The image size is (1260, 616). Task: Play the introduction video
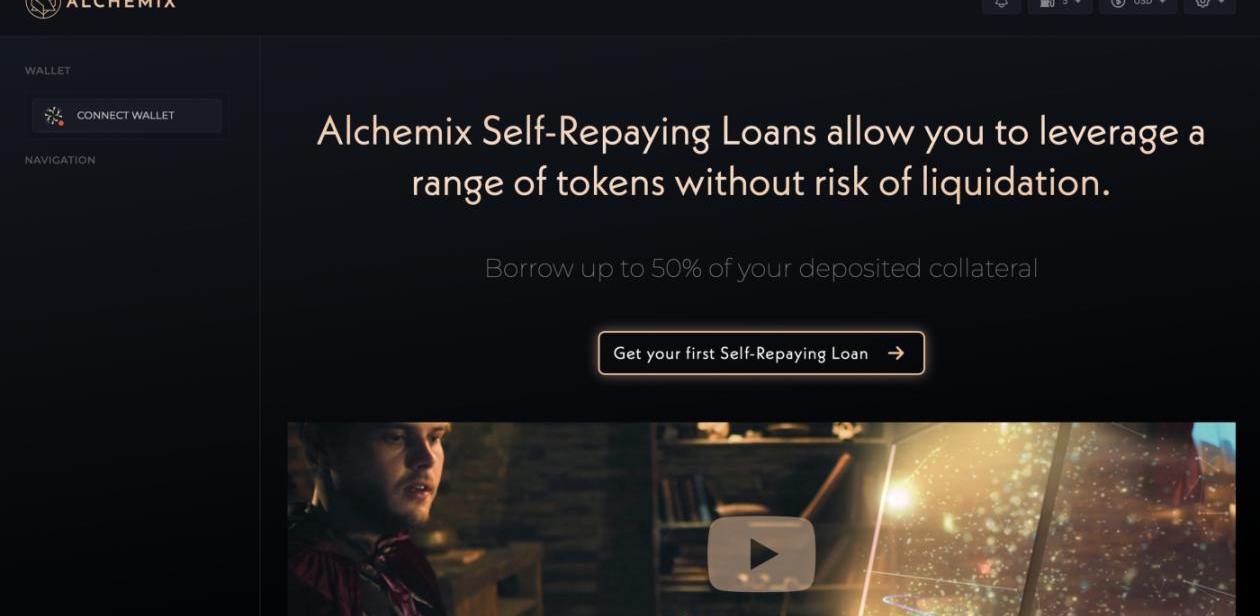761,553
